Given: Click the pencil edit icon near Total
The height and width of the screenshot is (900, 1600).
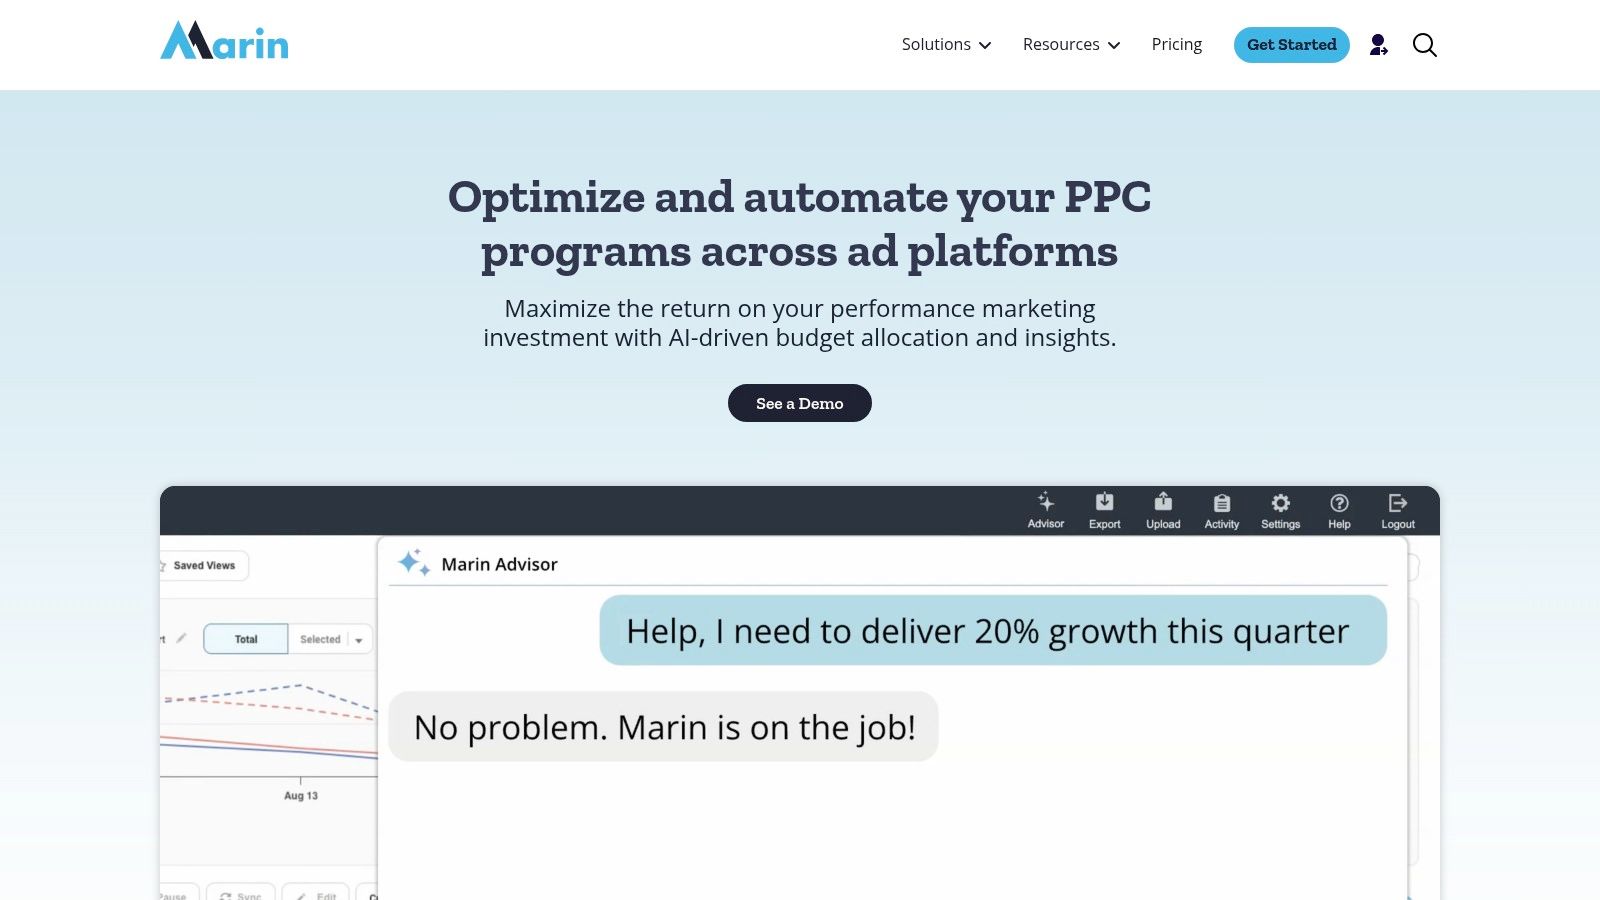Looking at the screenshot, I should click(x=181, y=638).
